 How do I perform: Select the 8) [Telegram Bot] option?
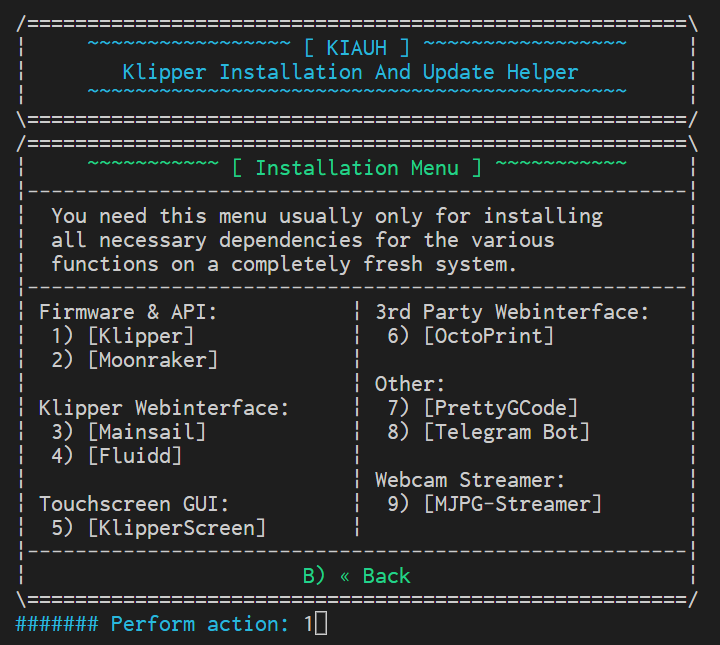pos(489,432)
